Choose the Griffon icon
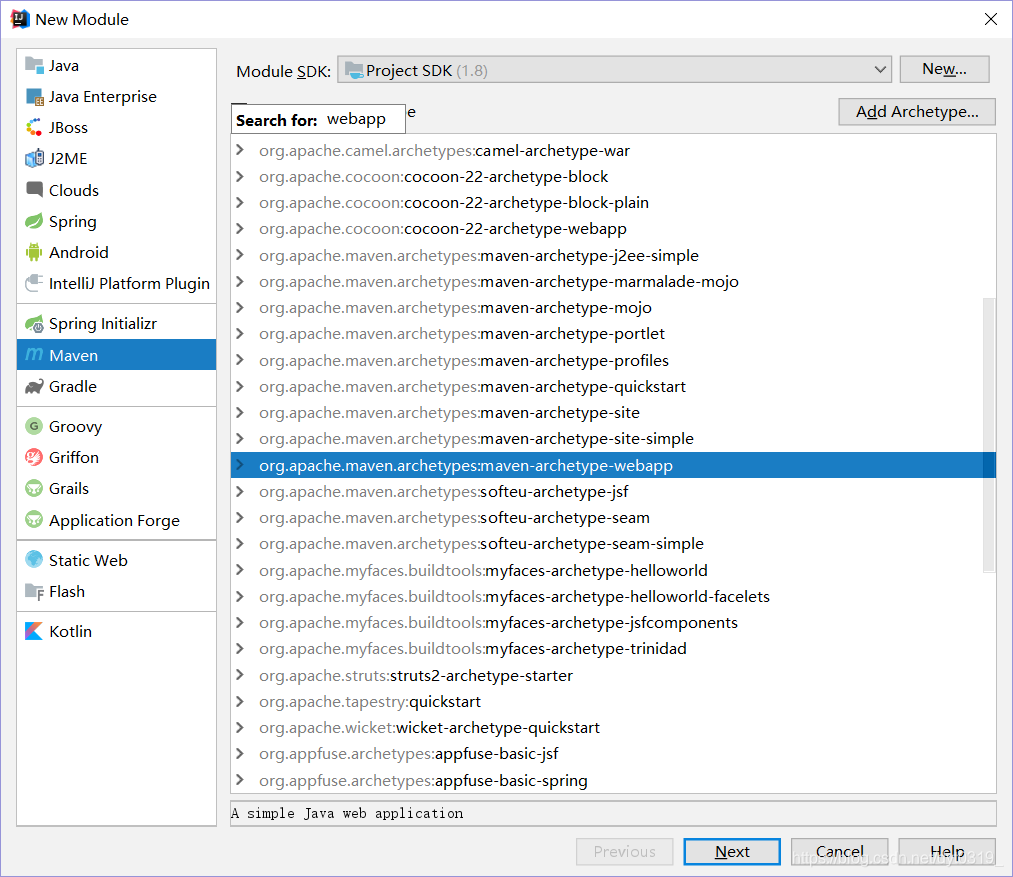 click(x=34, y=458)
